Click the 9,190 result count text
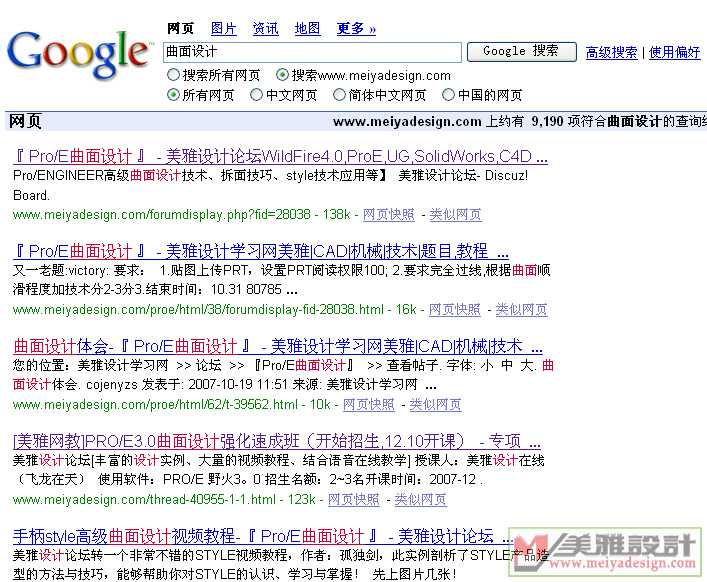 (x=547, y=121)
